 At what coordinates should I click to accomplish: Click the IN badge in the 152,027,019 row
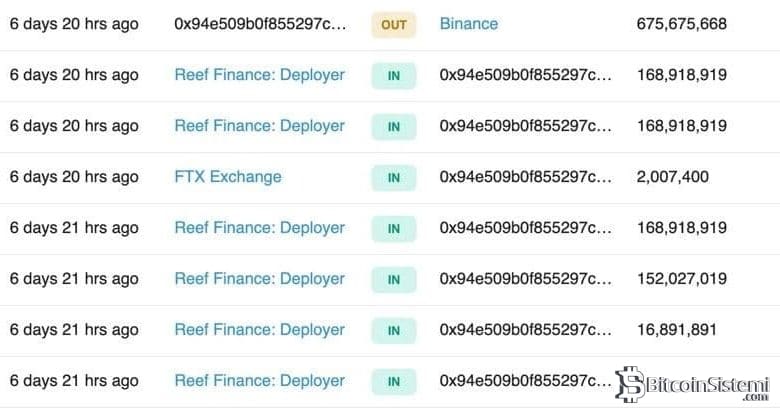pyautogui.click(x=394, y=279)
